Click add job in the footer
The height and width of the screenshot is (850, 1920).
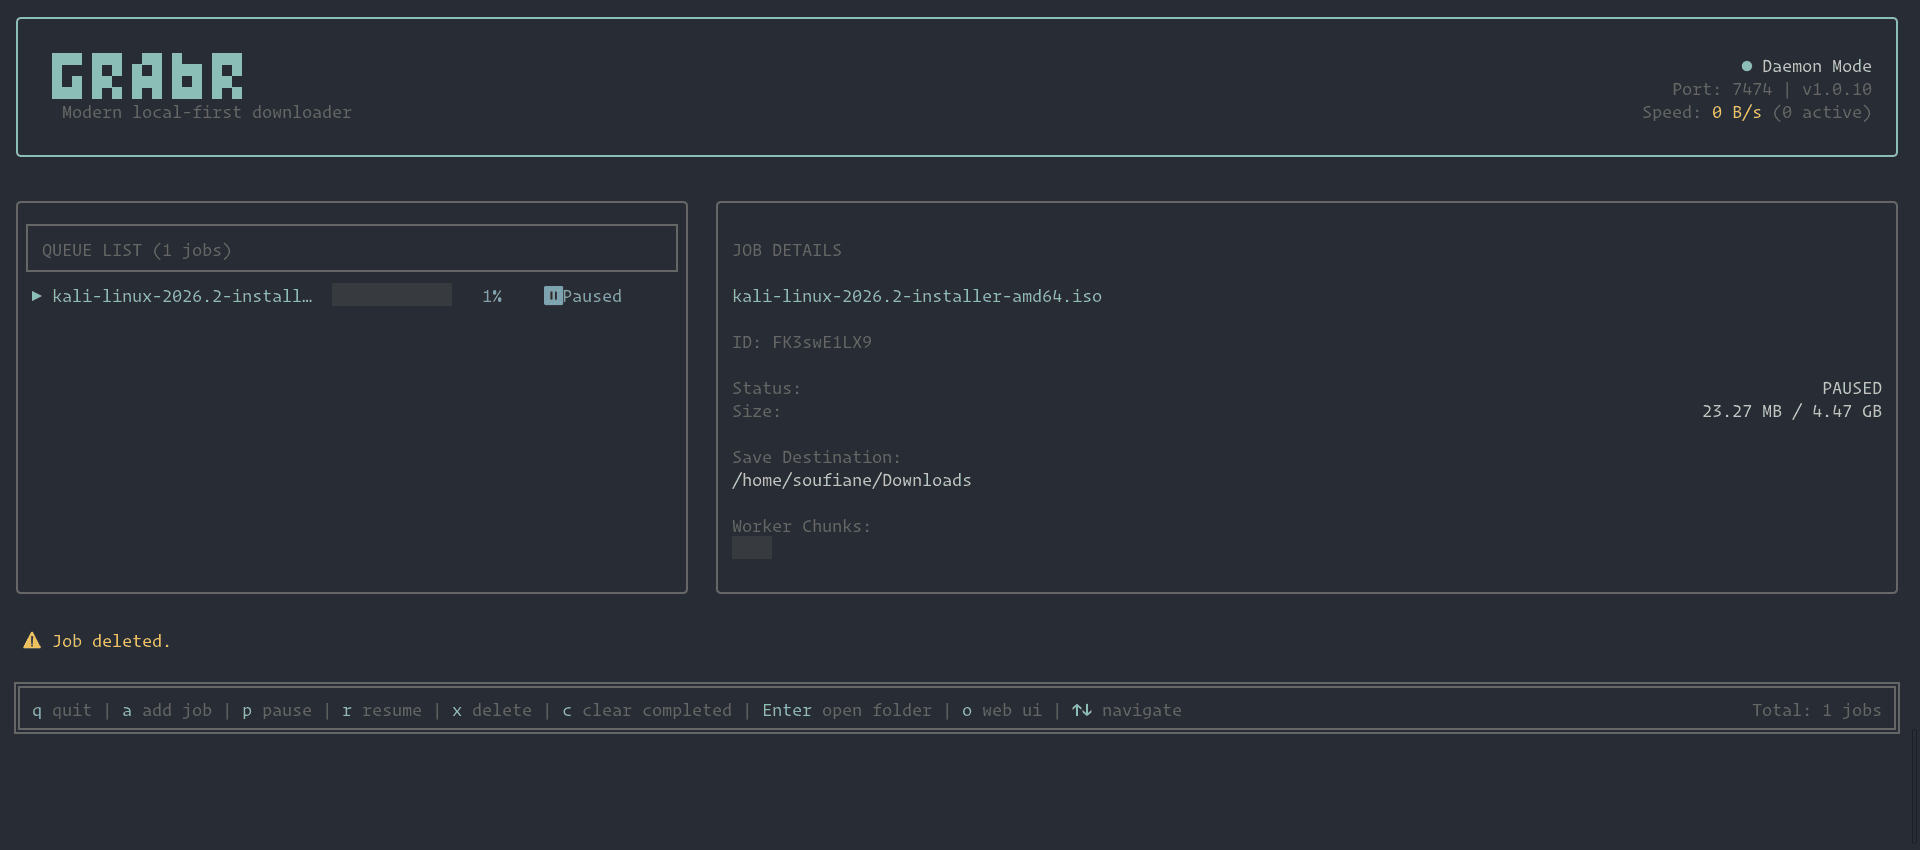[x=167, y=710]
